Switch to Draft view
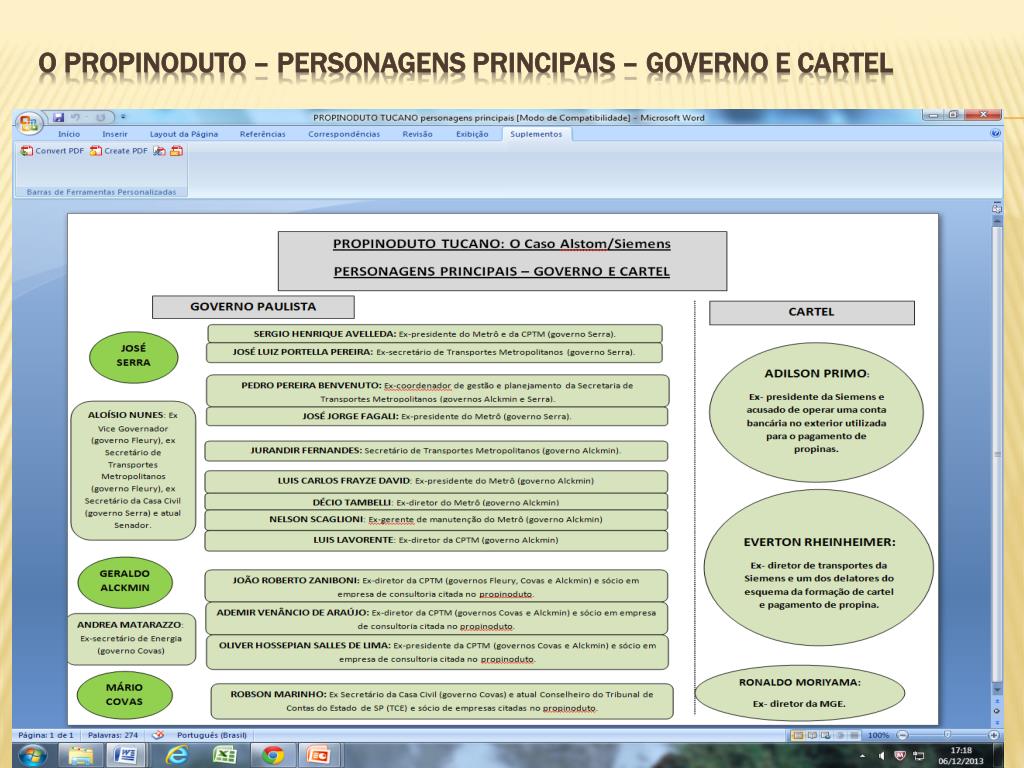This screenshot has width=1024, height=768. coord(854,735)
